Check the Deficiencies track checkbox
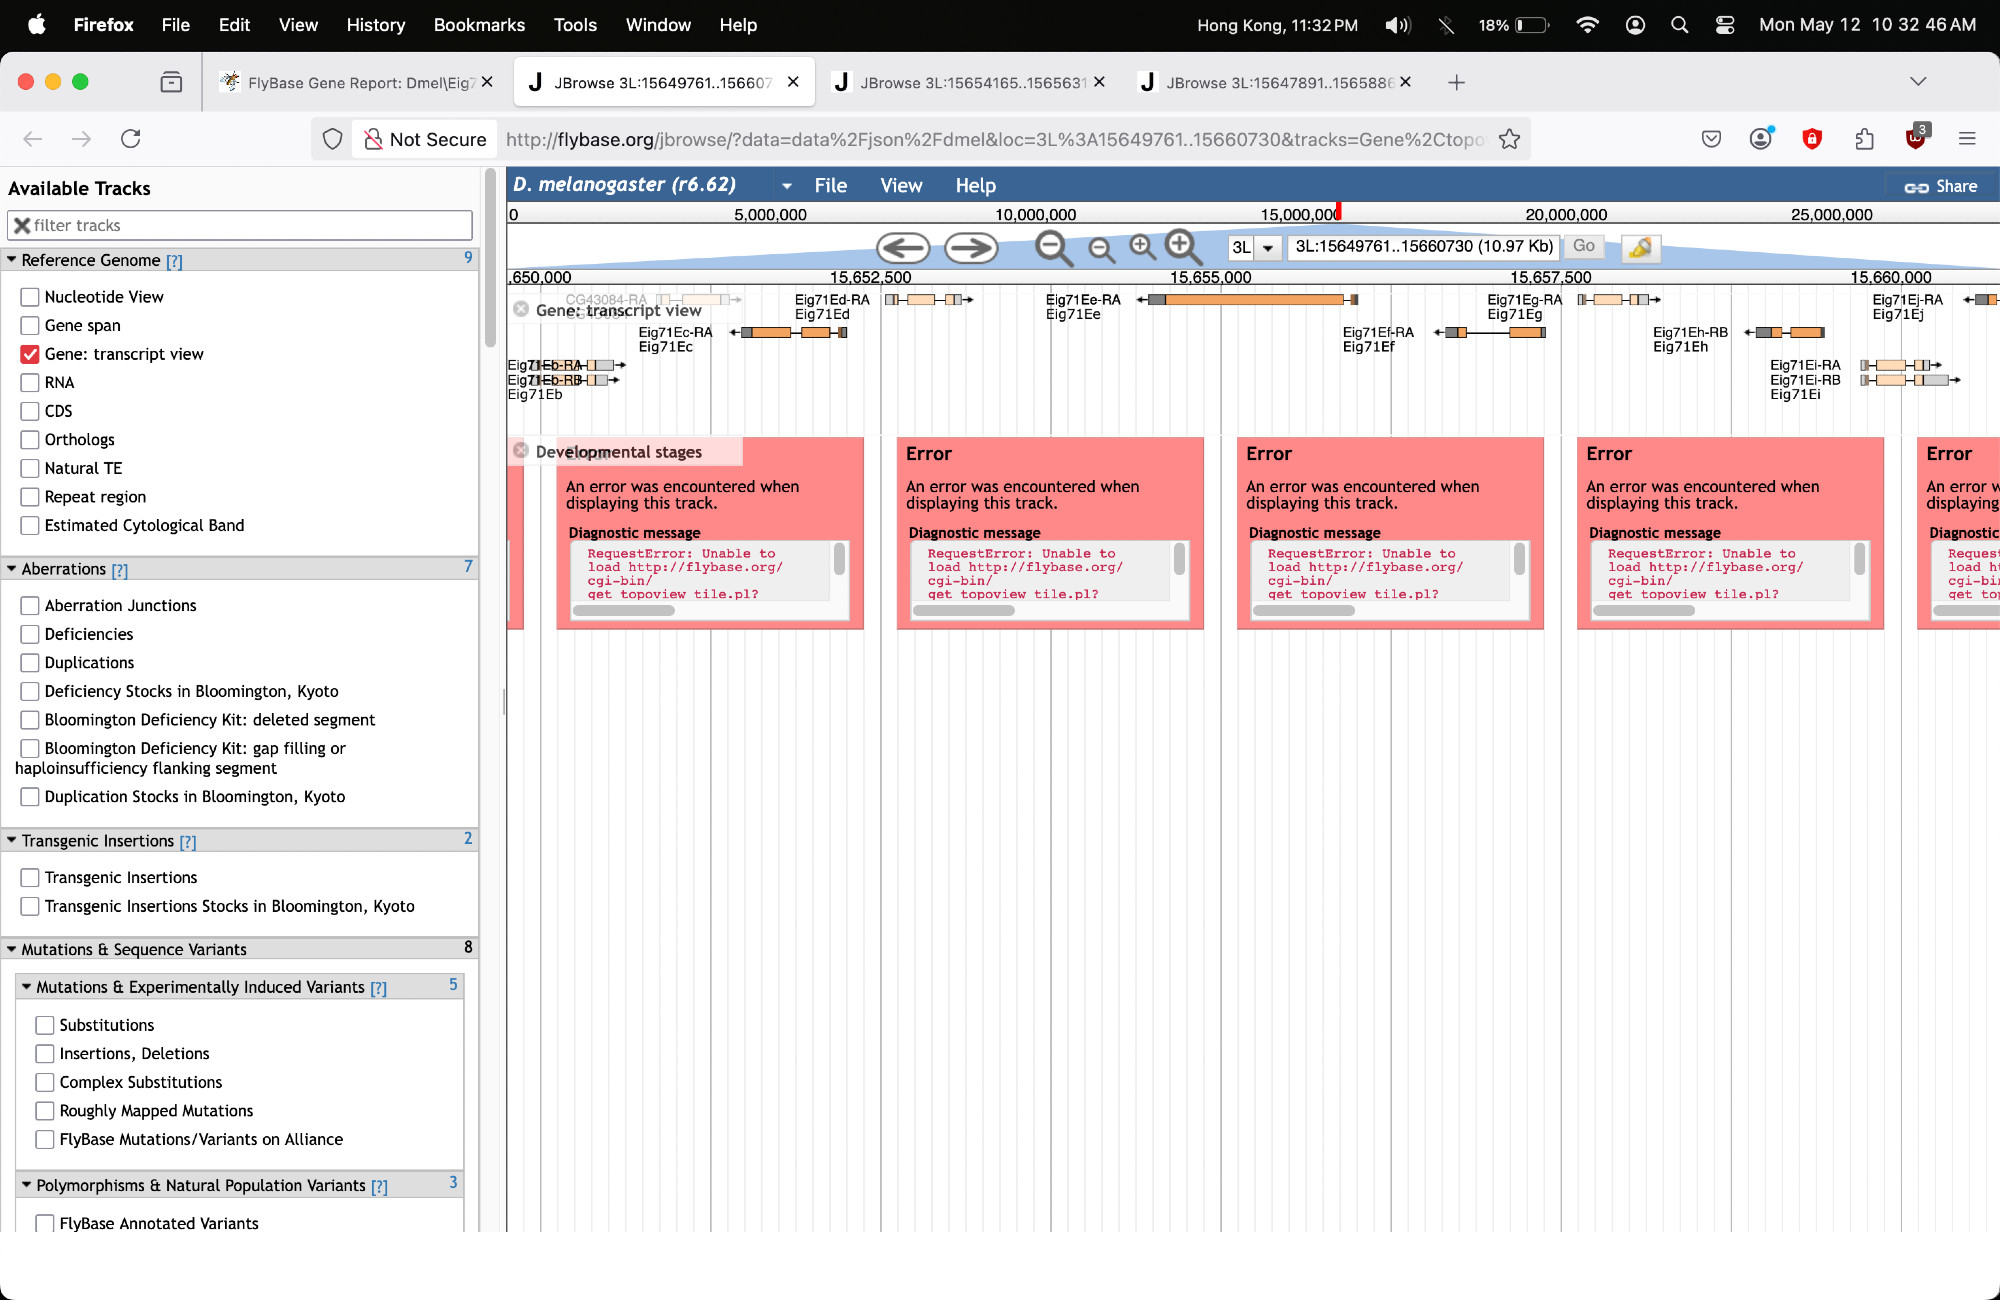This screenshot has width=2000, height=1300. tap(30, 634)
